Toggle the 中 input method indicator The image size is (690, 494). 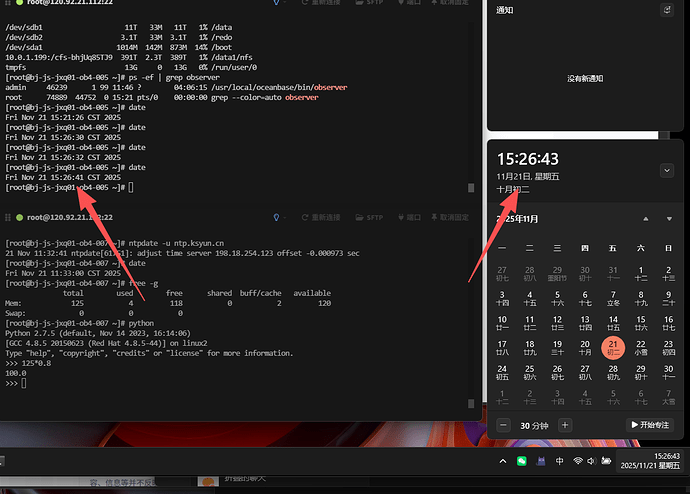(x=559, y=461)
